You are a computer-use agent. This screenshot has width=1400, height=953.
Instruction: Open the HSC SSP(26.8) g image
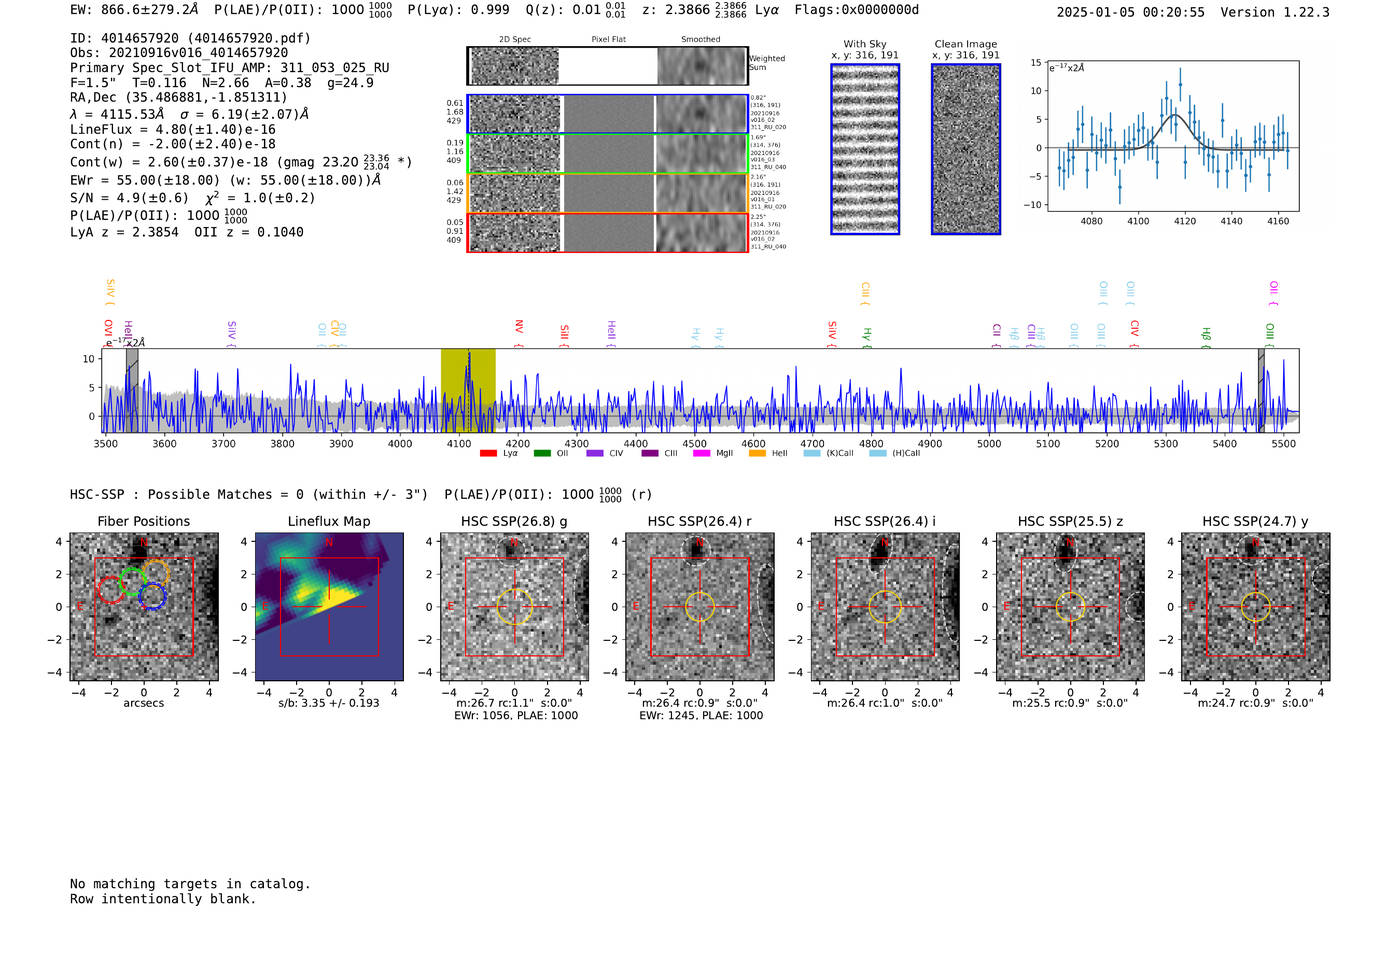(515, 607)
